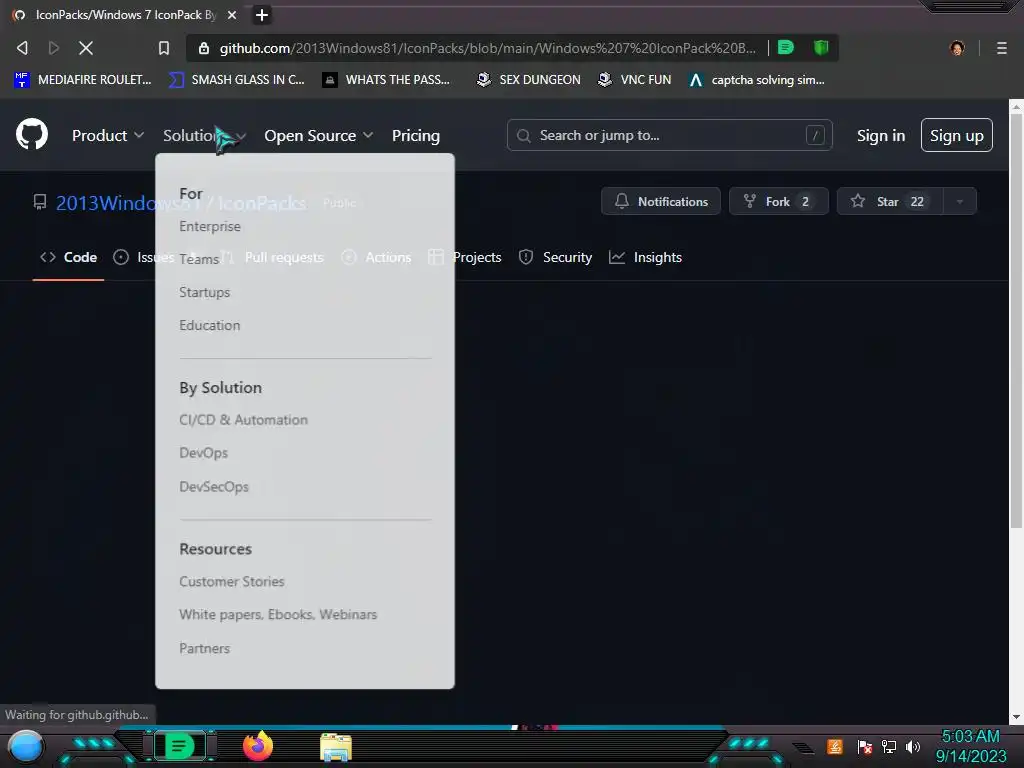This screenshot has width=1024, height=768.
Task: Go back with the browser back arrow
Action: point(22,48)
